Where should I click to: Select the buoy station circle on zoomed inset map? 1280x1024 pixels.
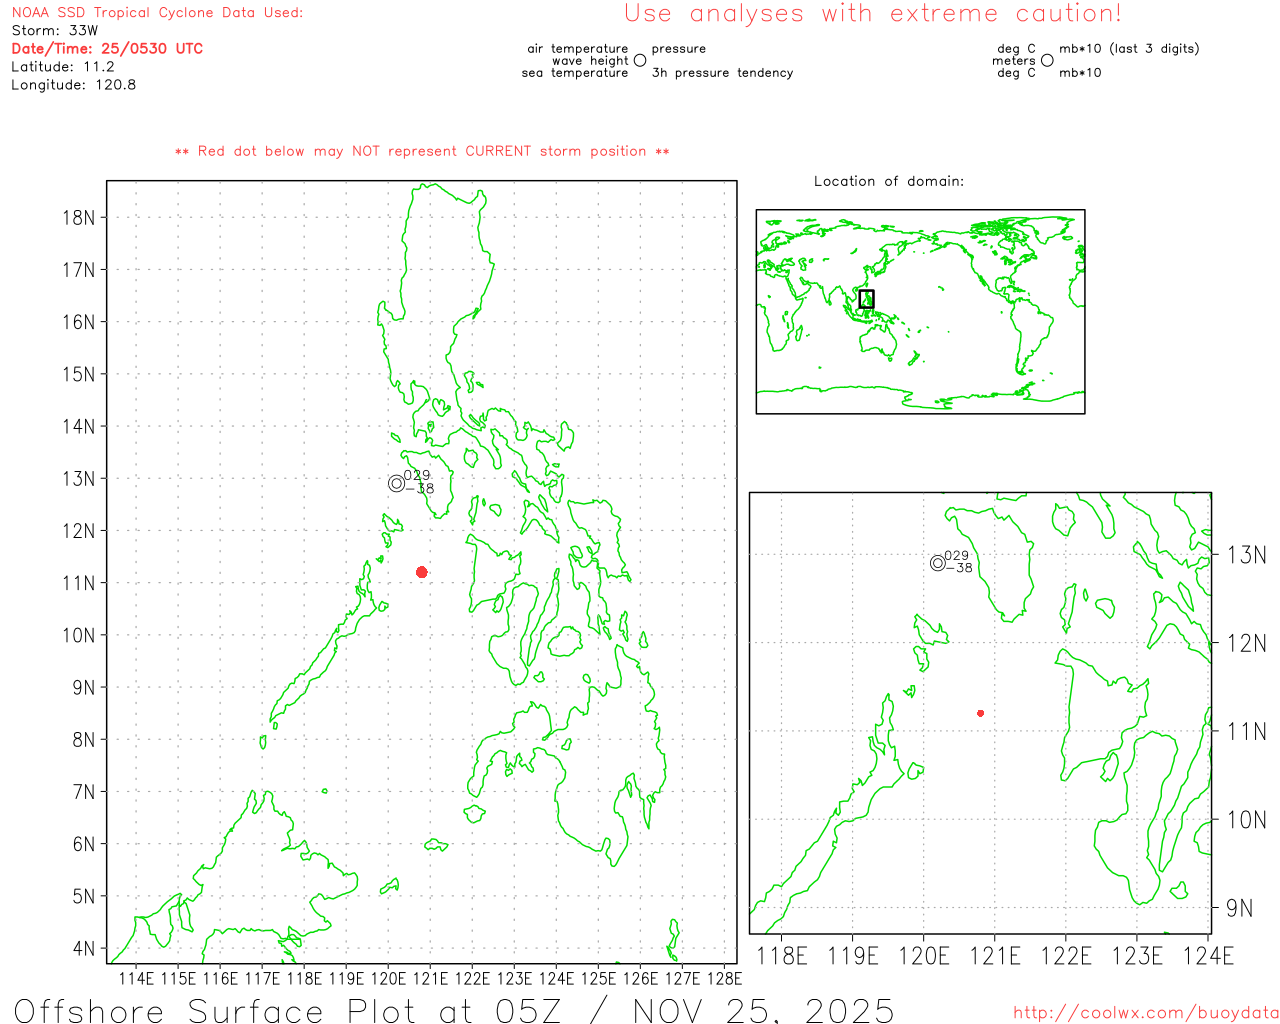(x=937, y=563)
